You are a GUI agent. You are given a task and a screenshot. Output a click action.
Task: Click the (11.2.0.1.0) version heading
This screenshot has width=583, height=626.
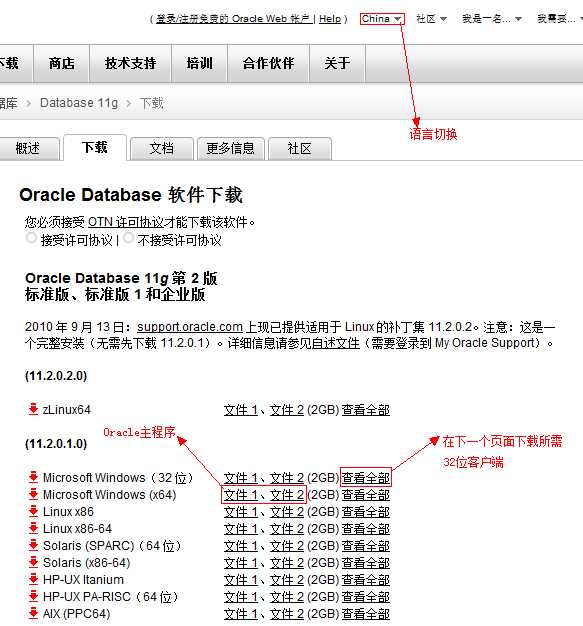click(56, 444)
